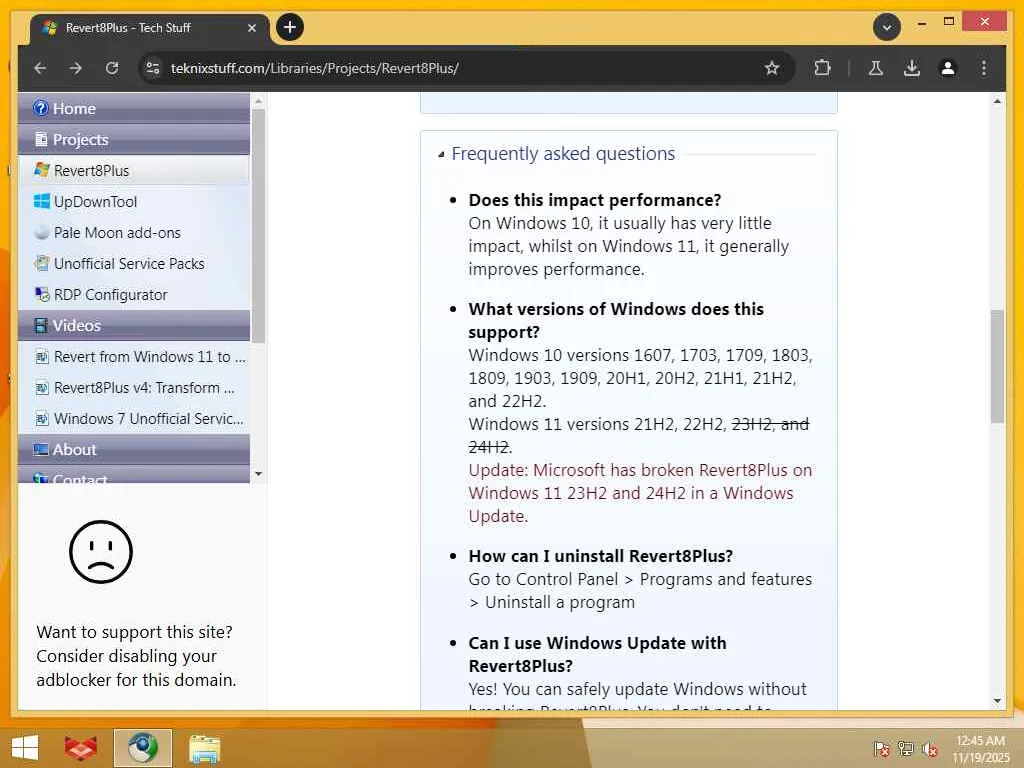Open the Windows Start button
Viewport: 1024px width, 768px height.
point(25,748)
